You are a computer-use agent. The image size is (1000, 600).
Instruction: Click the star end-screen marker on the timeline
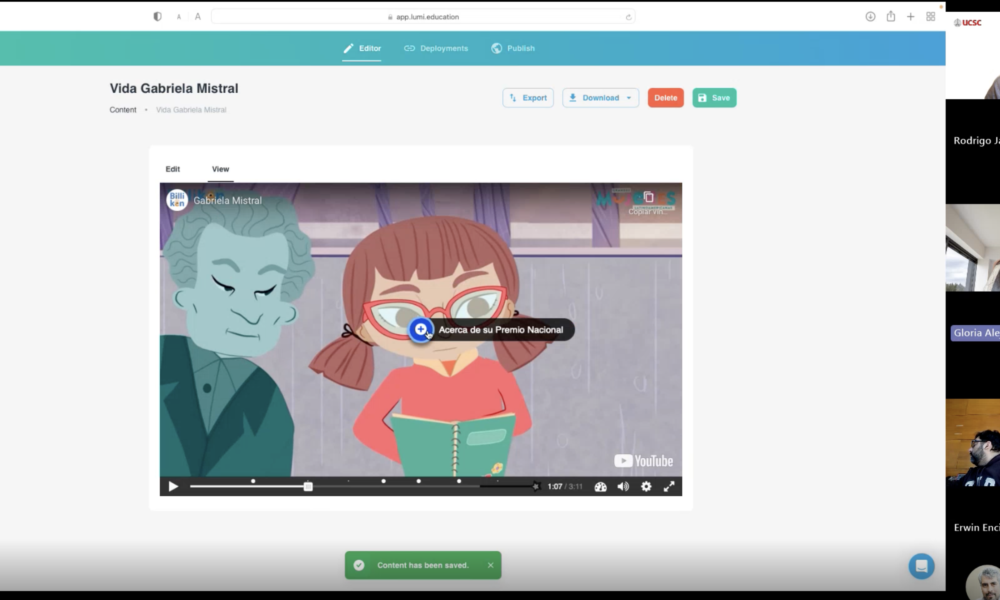[x=536, y=487]
